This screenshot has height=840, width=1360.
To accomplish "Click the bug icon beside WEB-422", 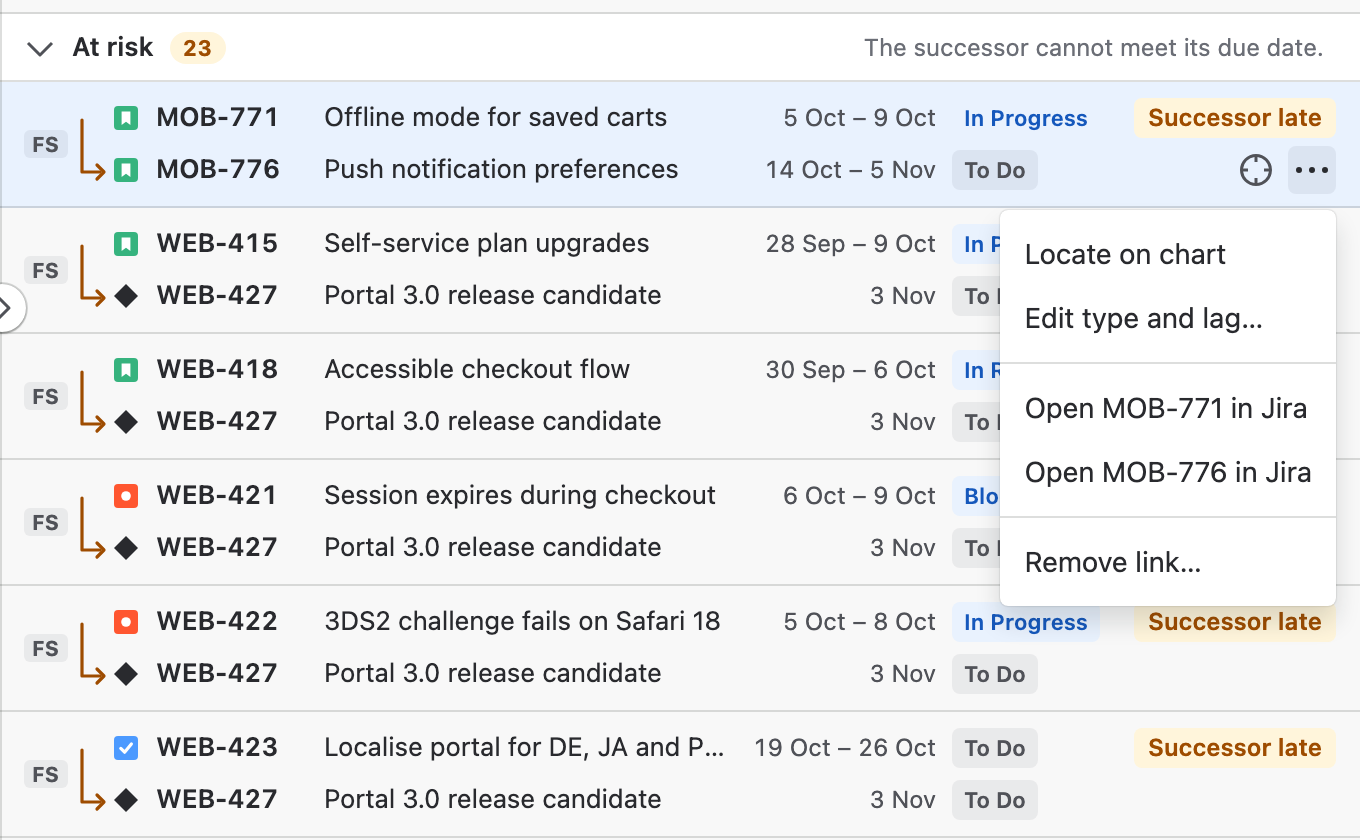I will (125, 622).
